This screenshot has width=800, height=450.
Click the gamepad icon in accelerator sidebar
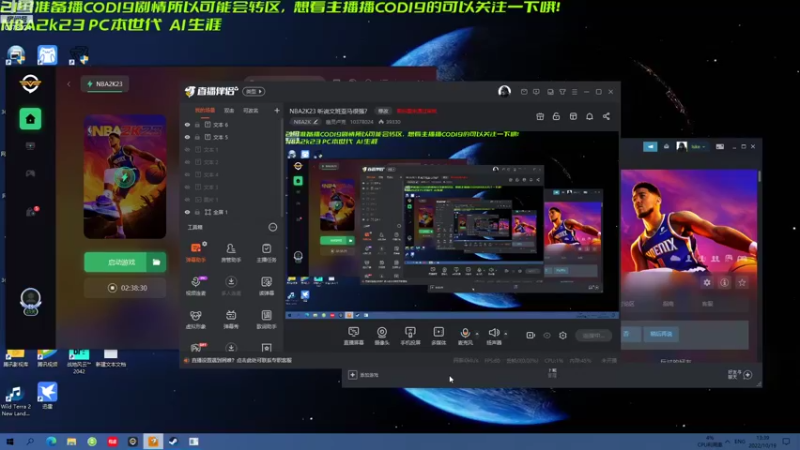(30, 173)
